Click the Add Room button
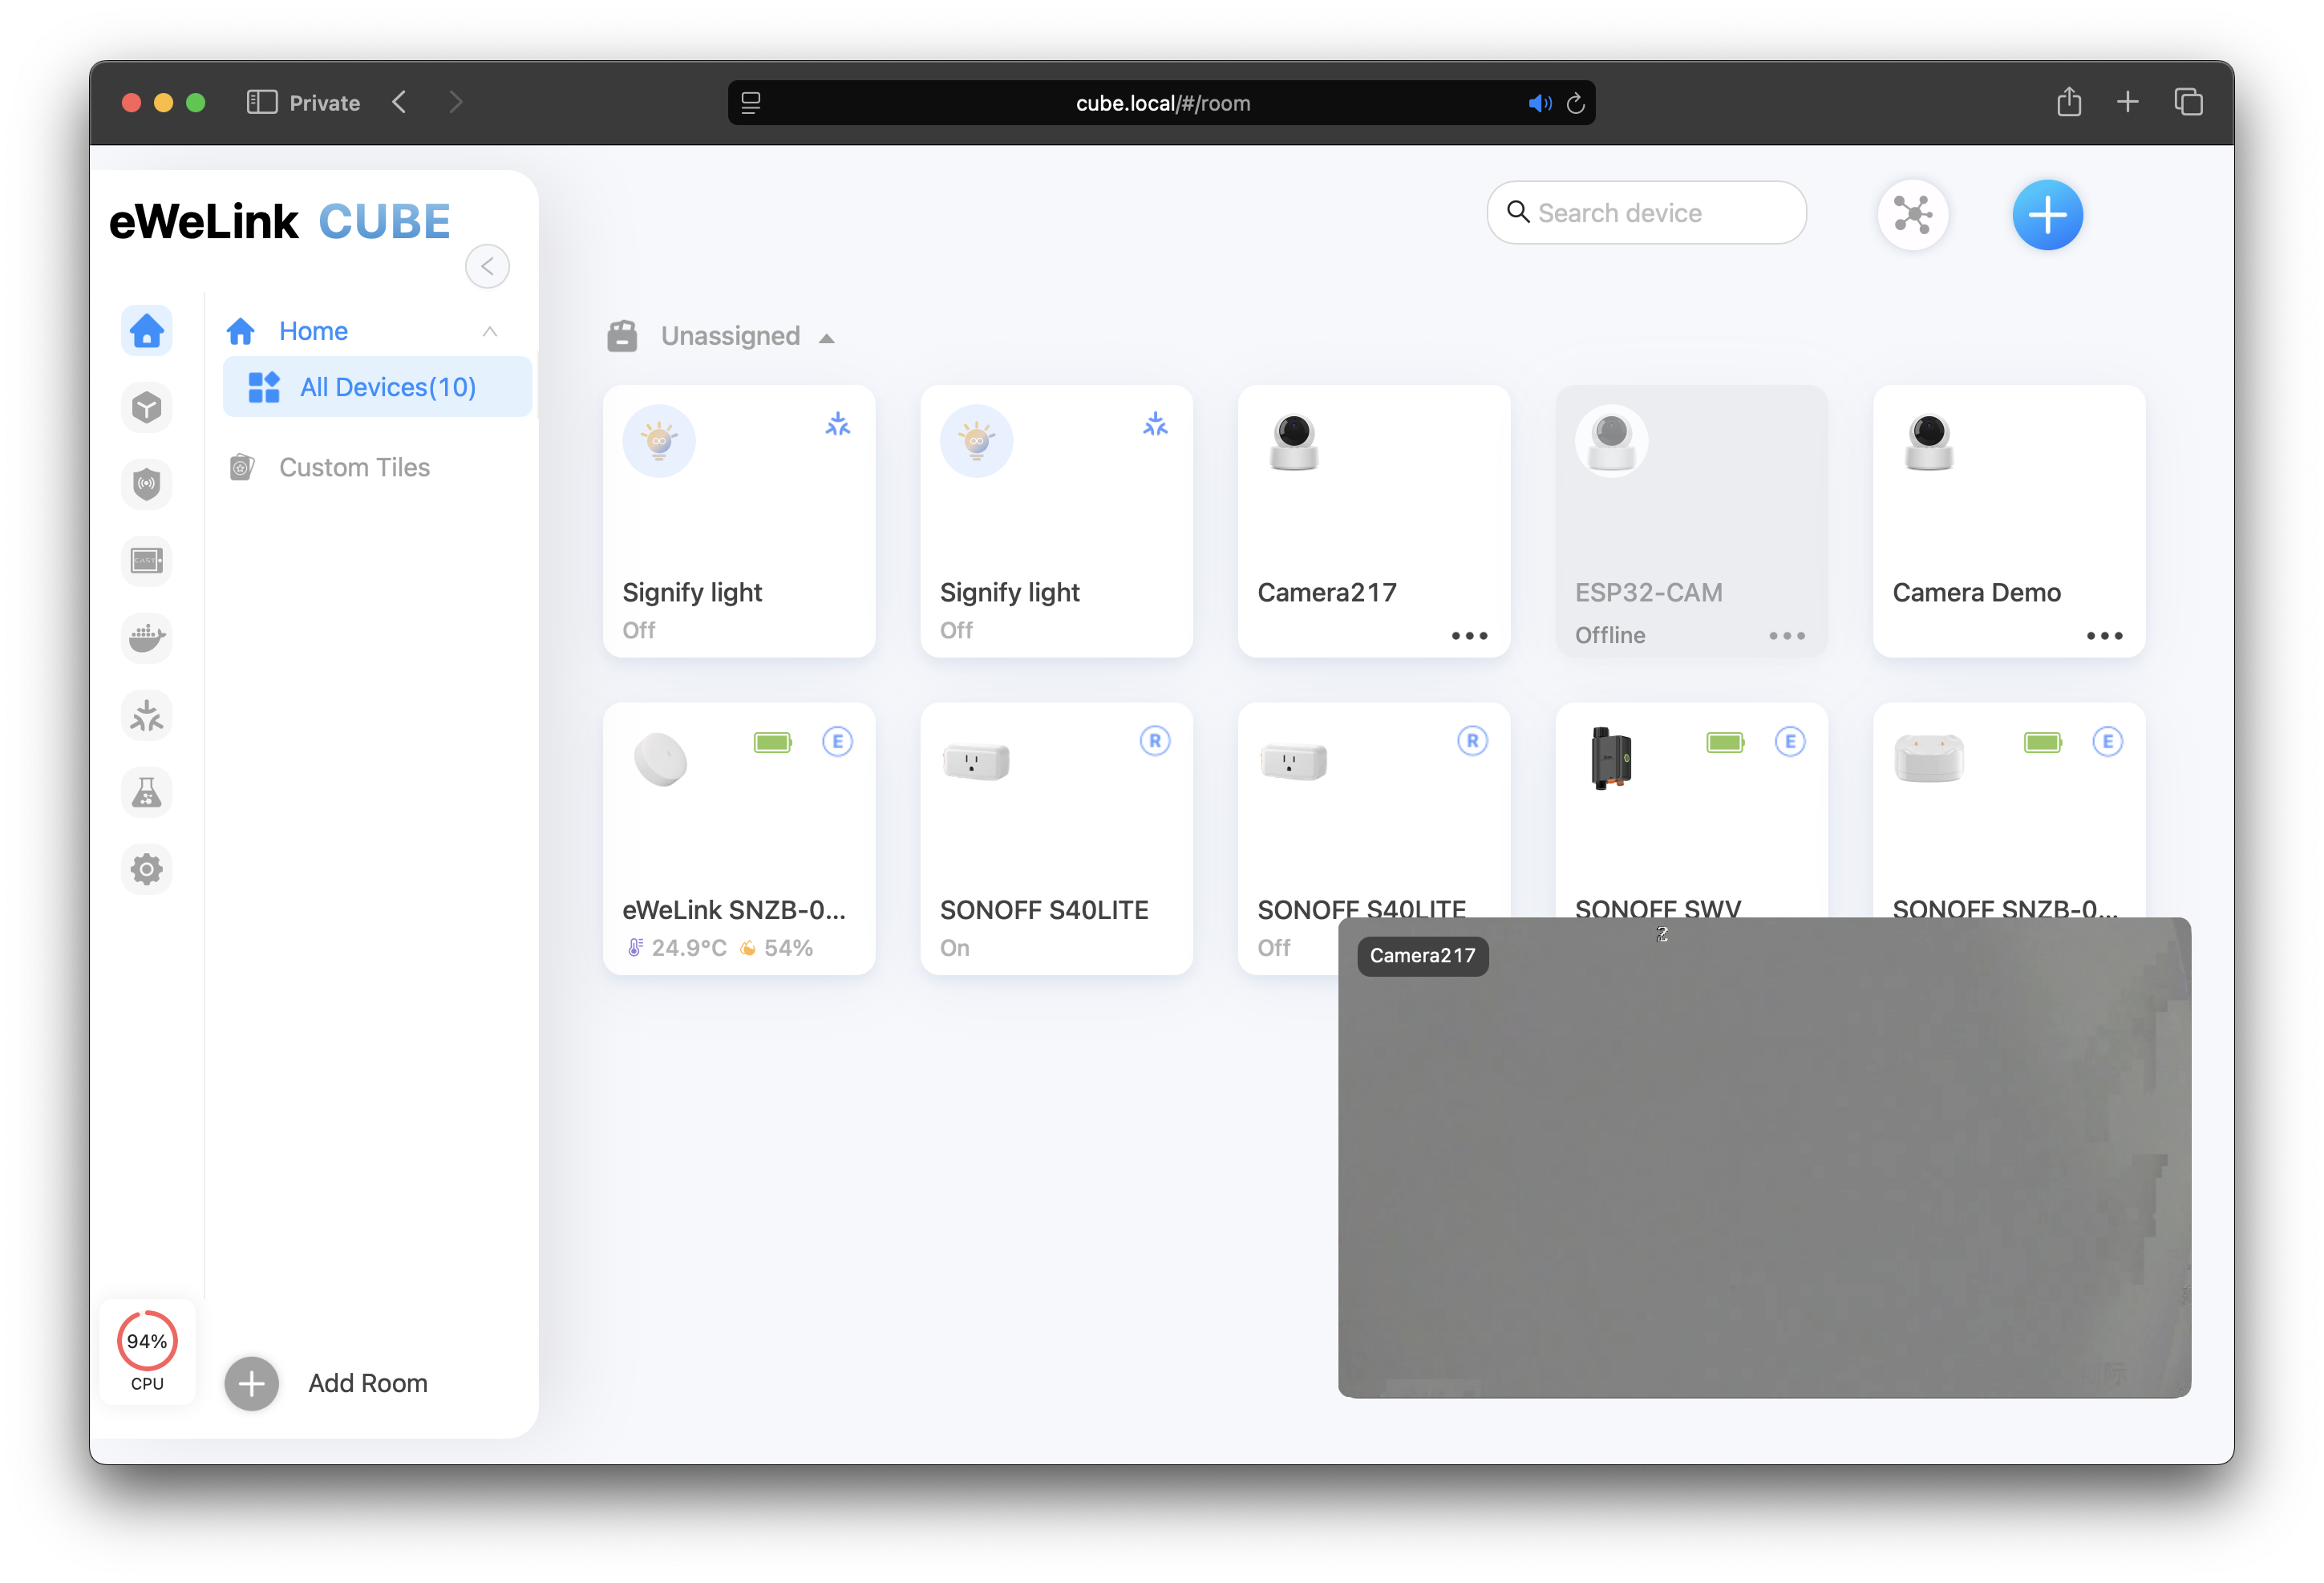Screen dimensions: 2324x1583 tap(251, 1383)
